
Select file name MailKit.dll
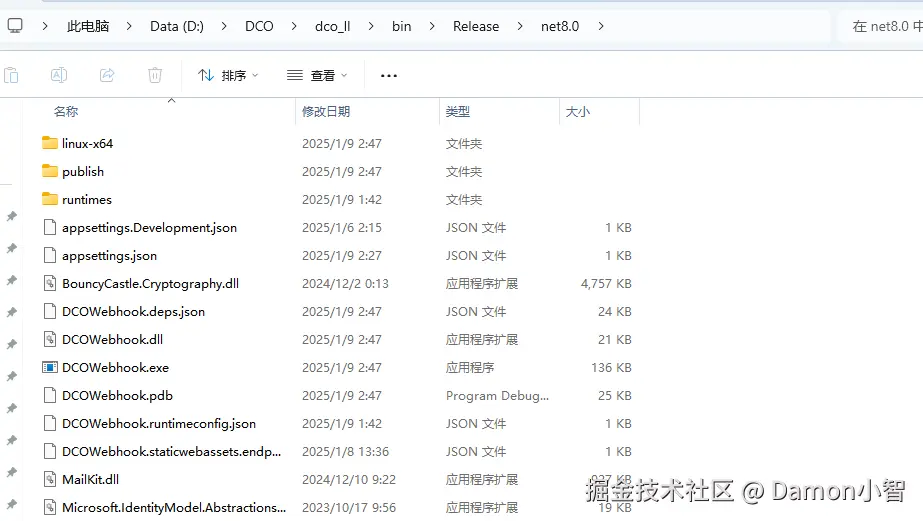(x=91, y=479)
